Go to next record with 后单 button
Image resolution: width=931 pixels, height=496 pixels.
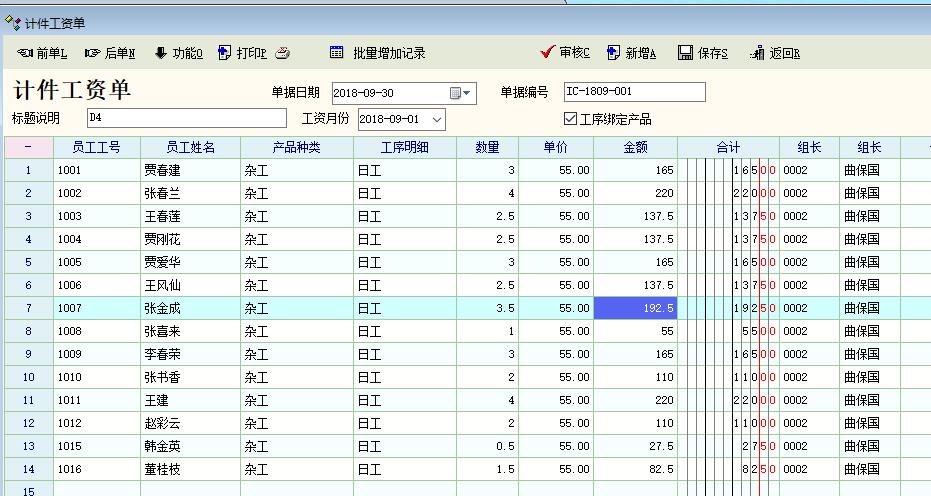pyautogui.click(x=110, y=53)
